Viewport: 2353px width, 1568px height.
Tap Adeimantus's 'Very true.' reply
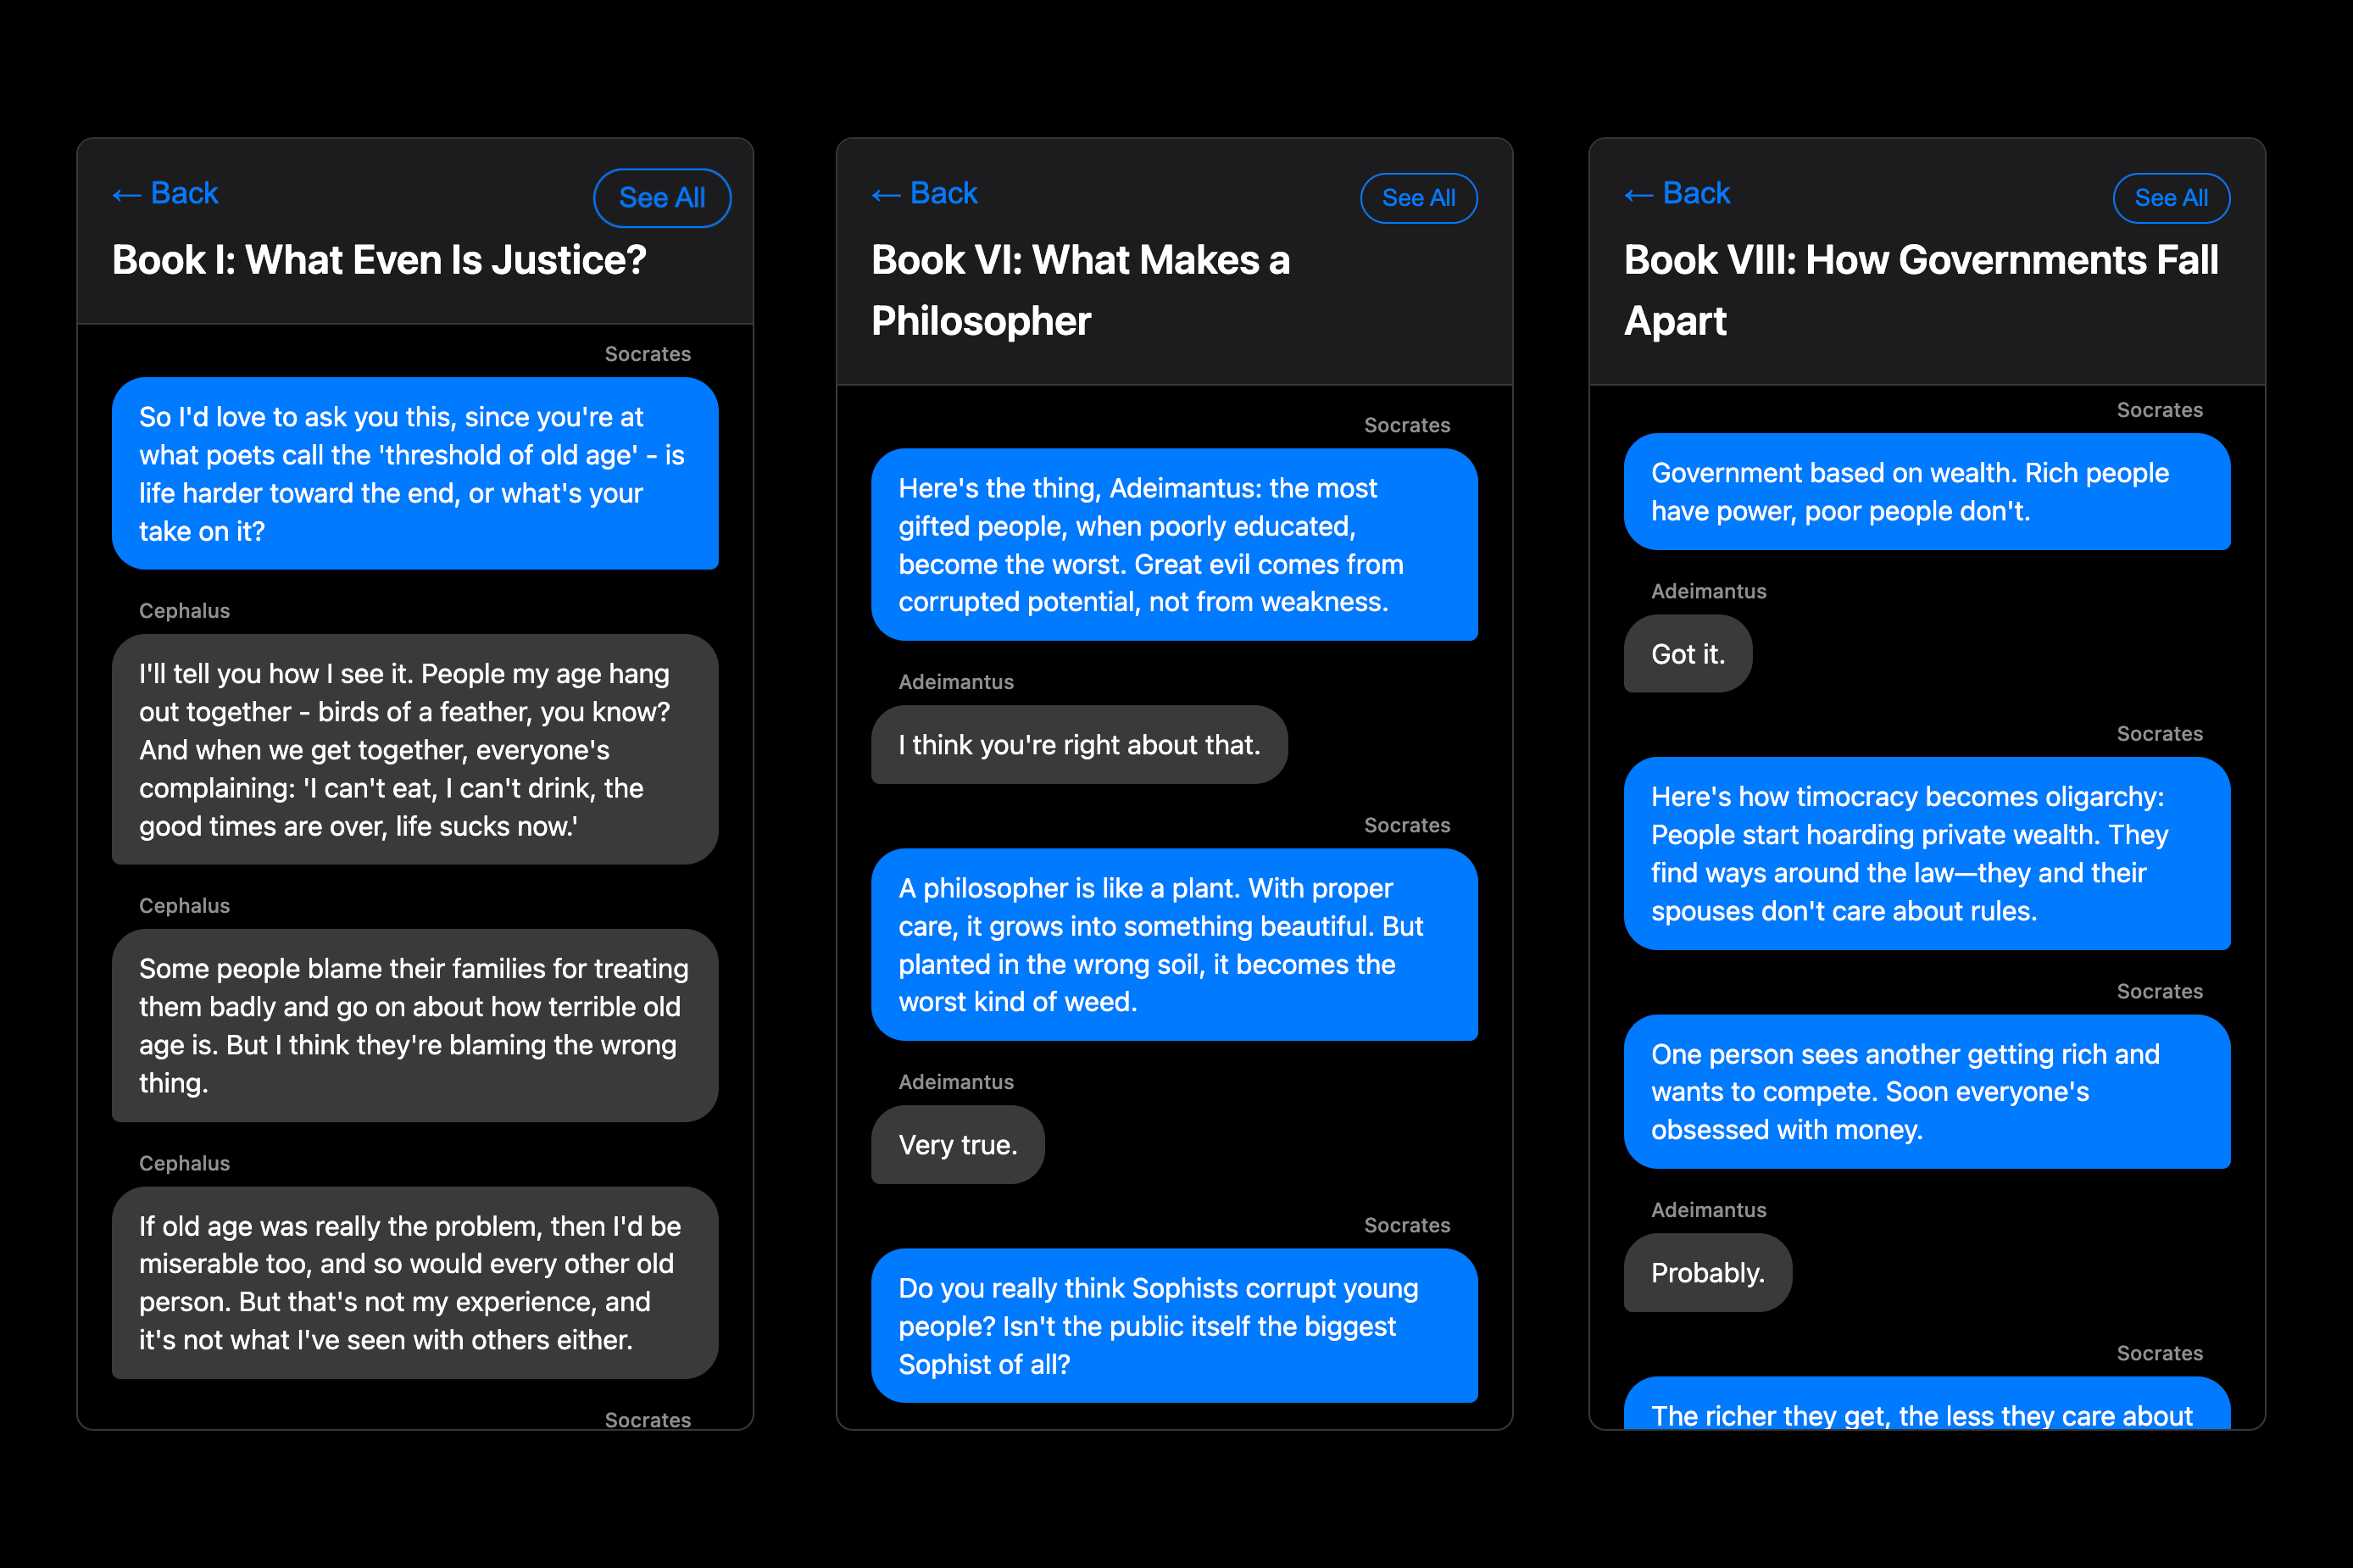point(957,1145)
